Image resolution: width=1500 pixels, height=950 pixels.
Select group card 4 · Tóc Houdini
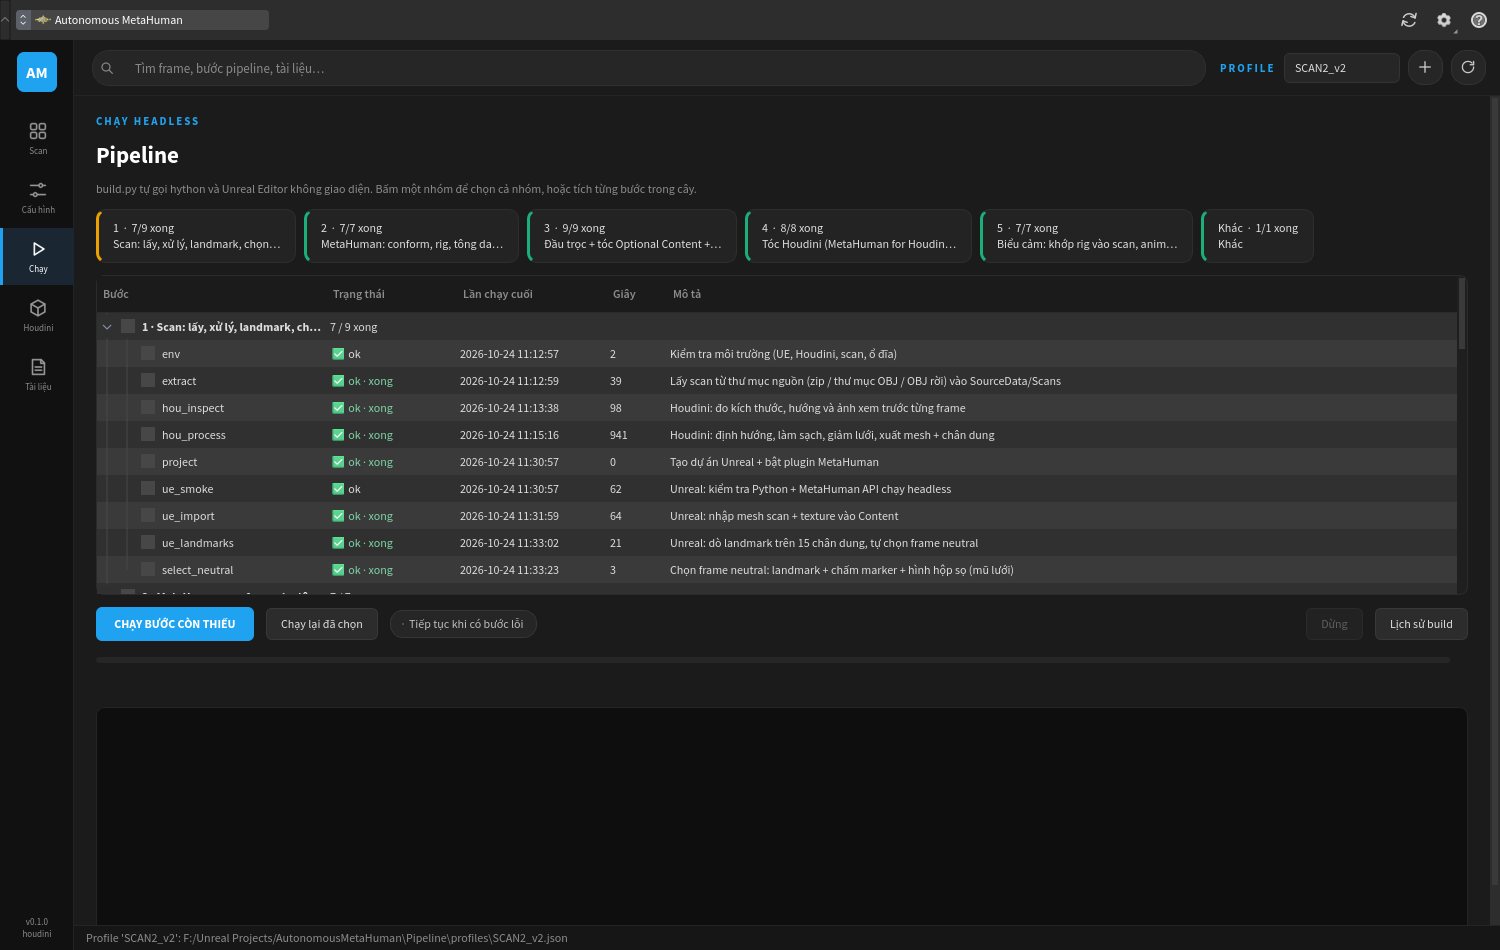(x=858, y=236)
